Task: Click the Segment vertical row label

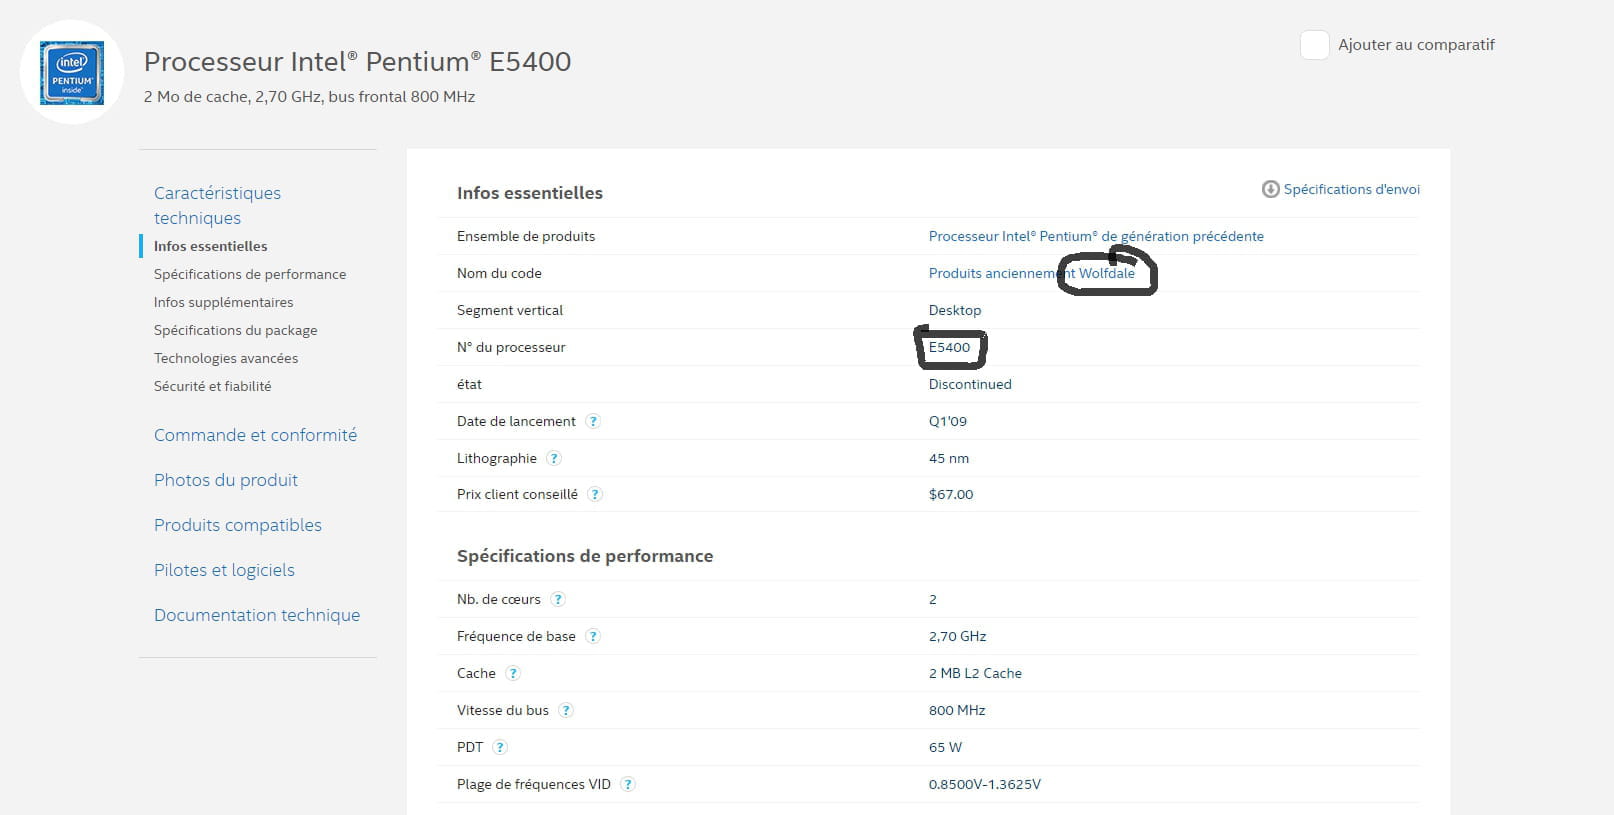Action: [x=510, y=310]
